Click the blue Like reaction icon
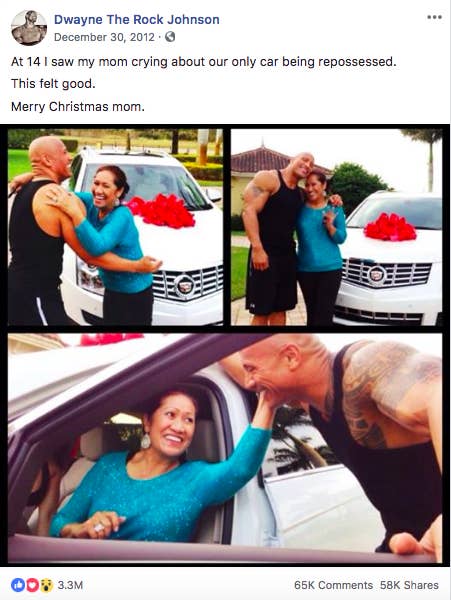This screenshot has height=600, width=451. pos(18,585)
